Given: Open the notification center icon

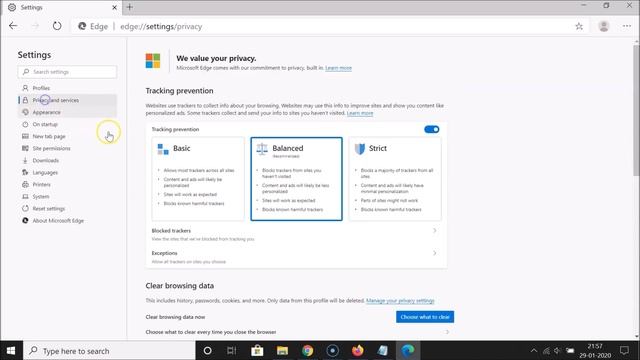Looking at the screenshot, I should (x=624, y=351).
